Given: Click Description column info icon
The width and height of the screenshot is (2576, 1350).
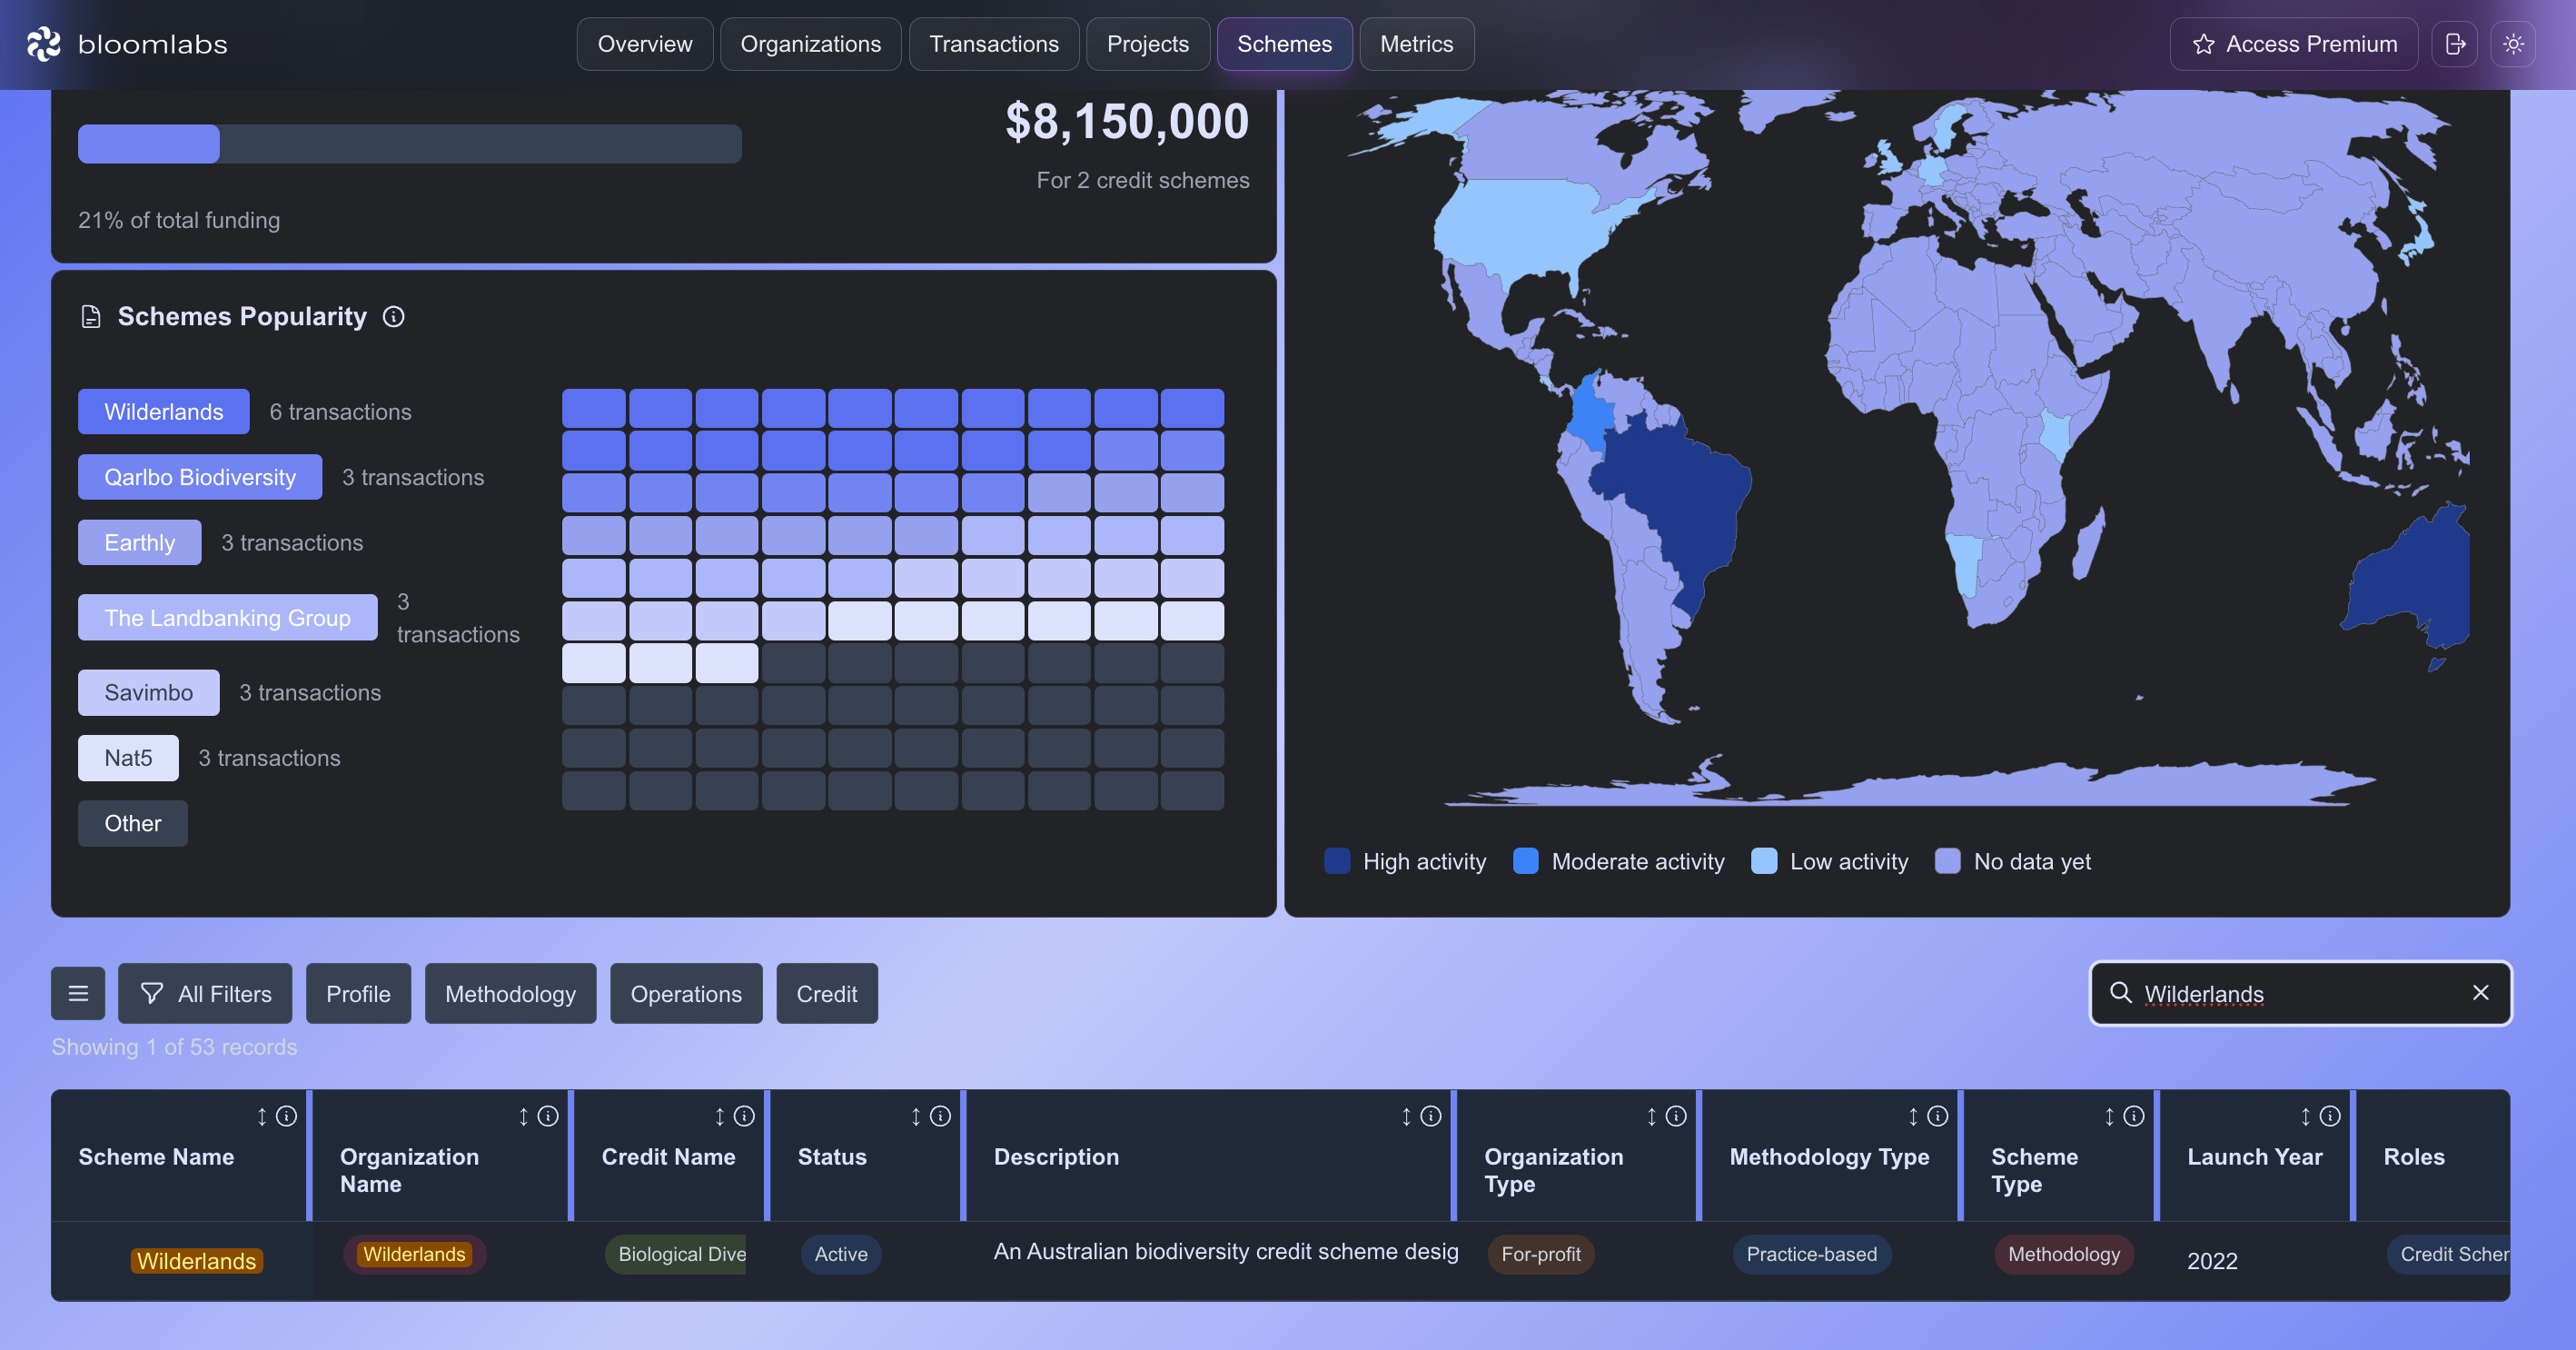Looking at the screenshot, I should [x=1431, y=1116].
